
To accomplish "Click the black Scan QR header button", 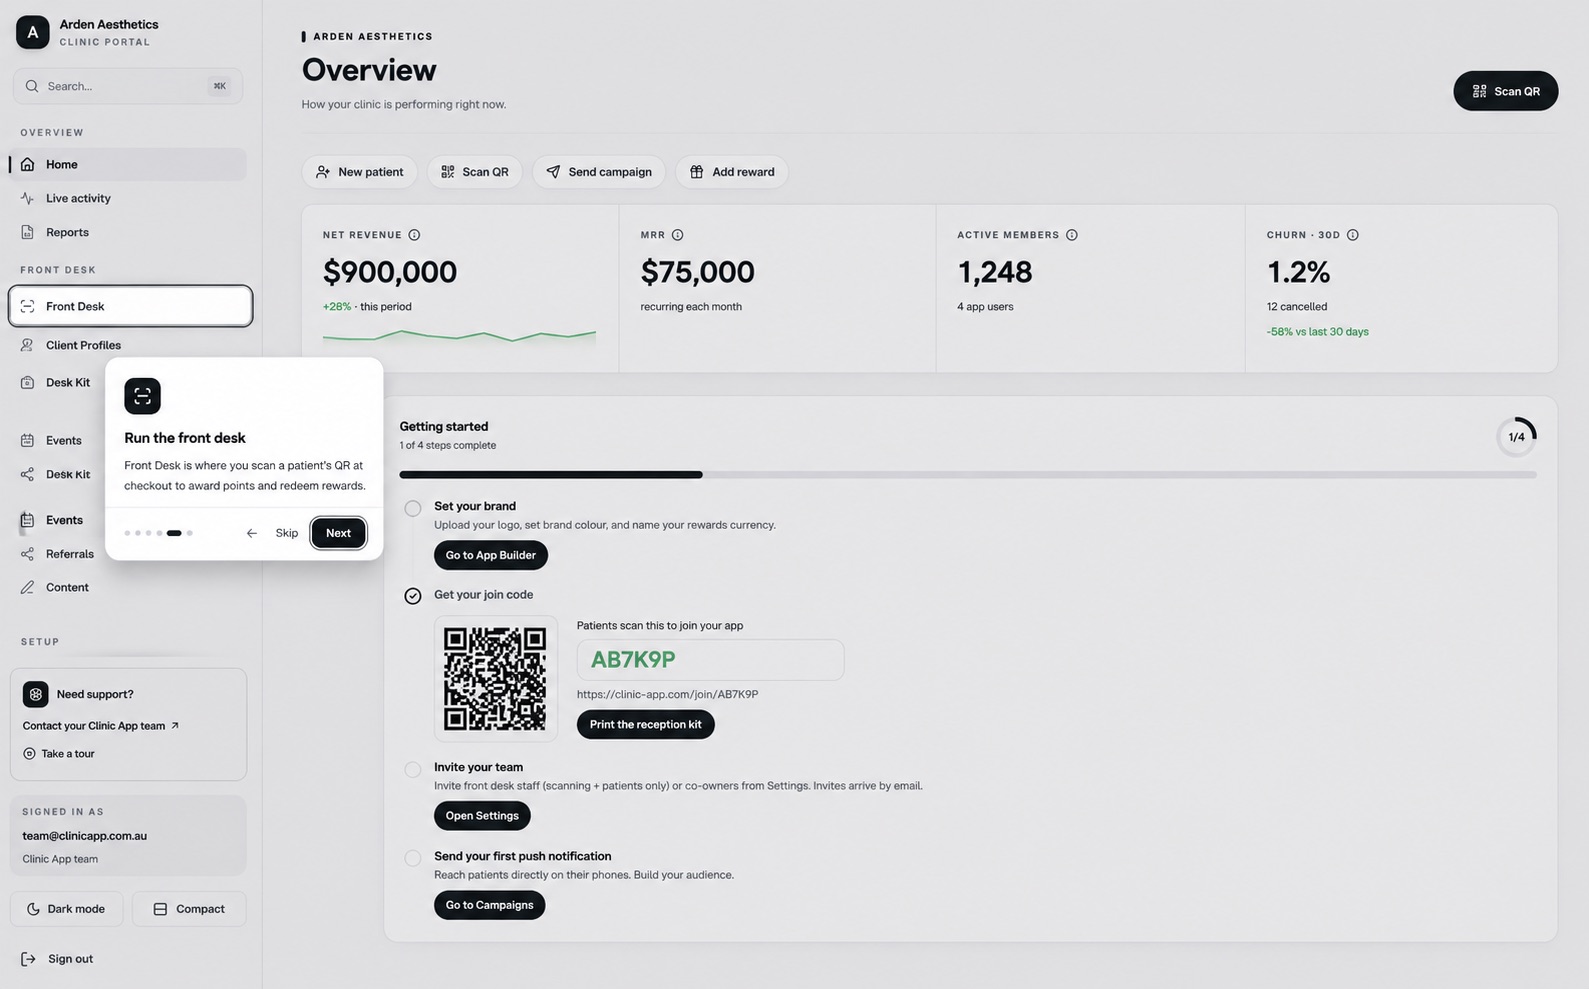I will tap(1505, 91).
